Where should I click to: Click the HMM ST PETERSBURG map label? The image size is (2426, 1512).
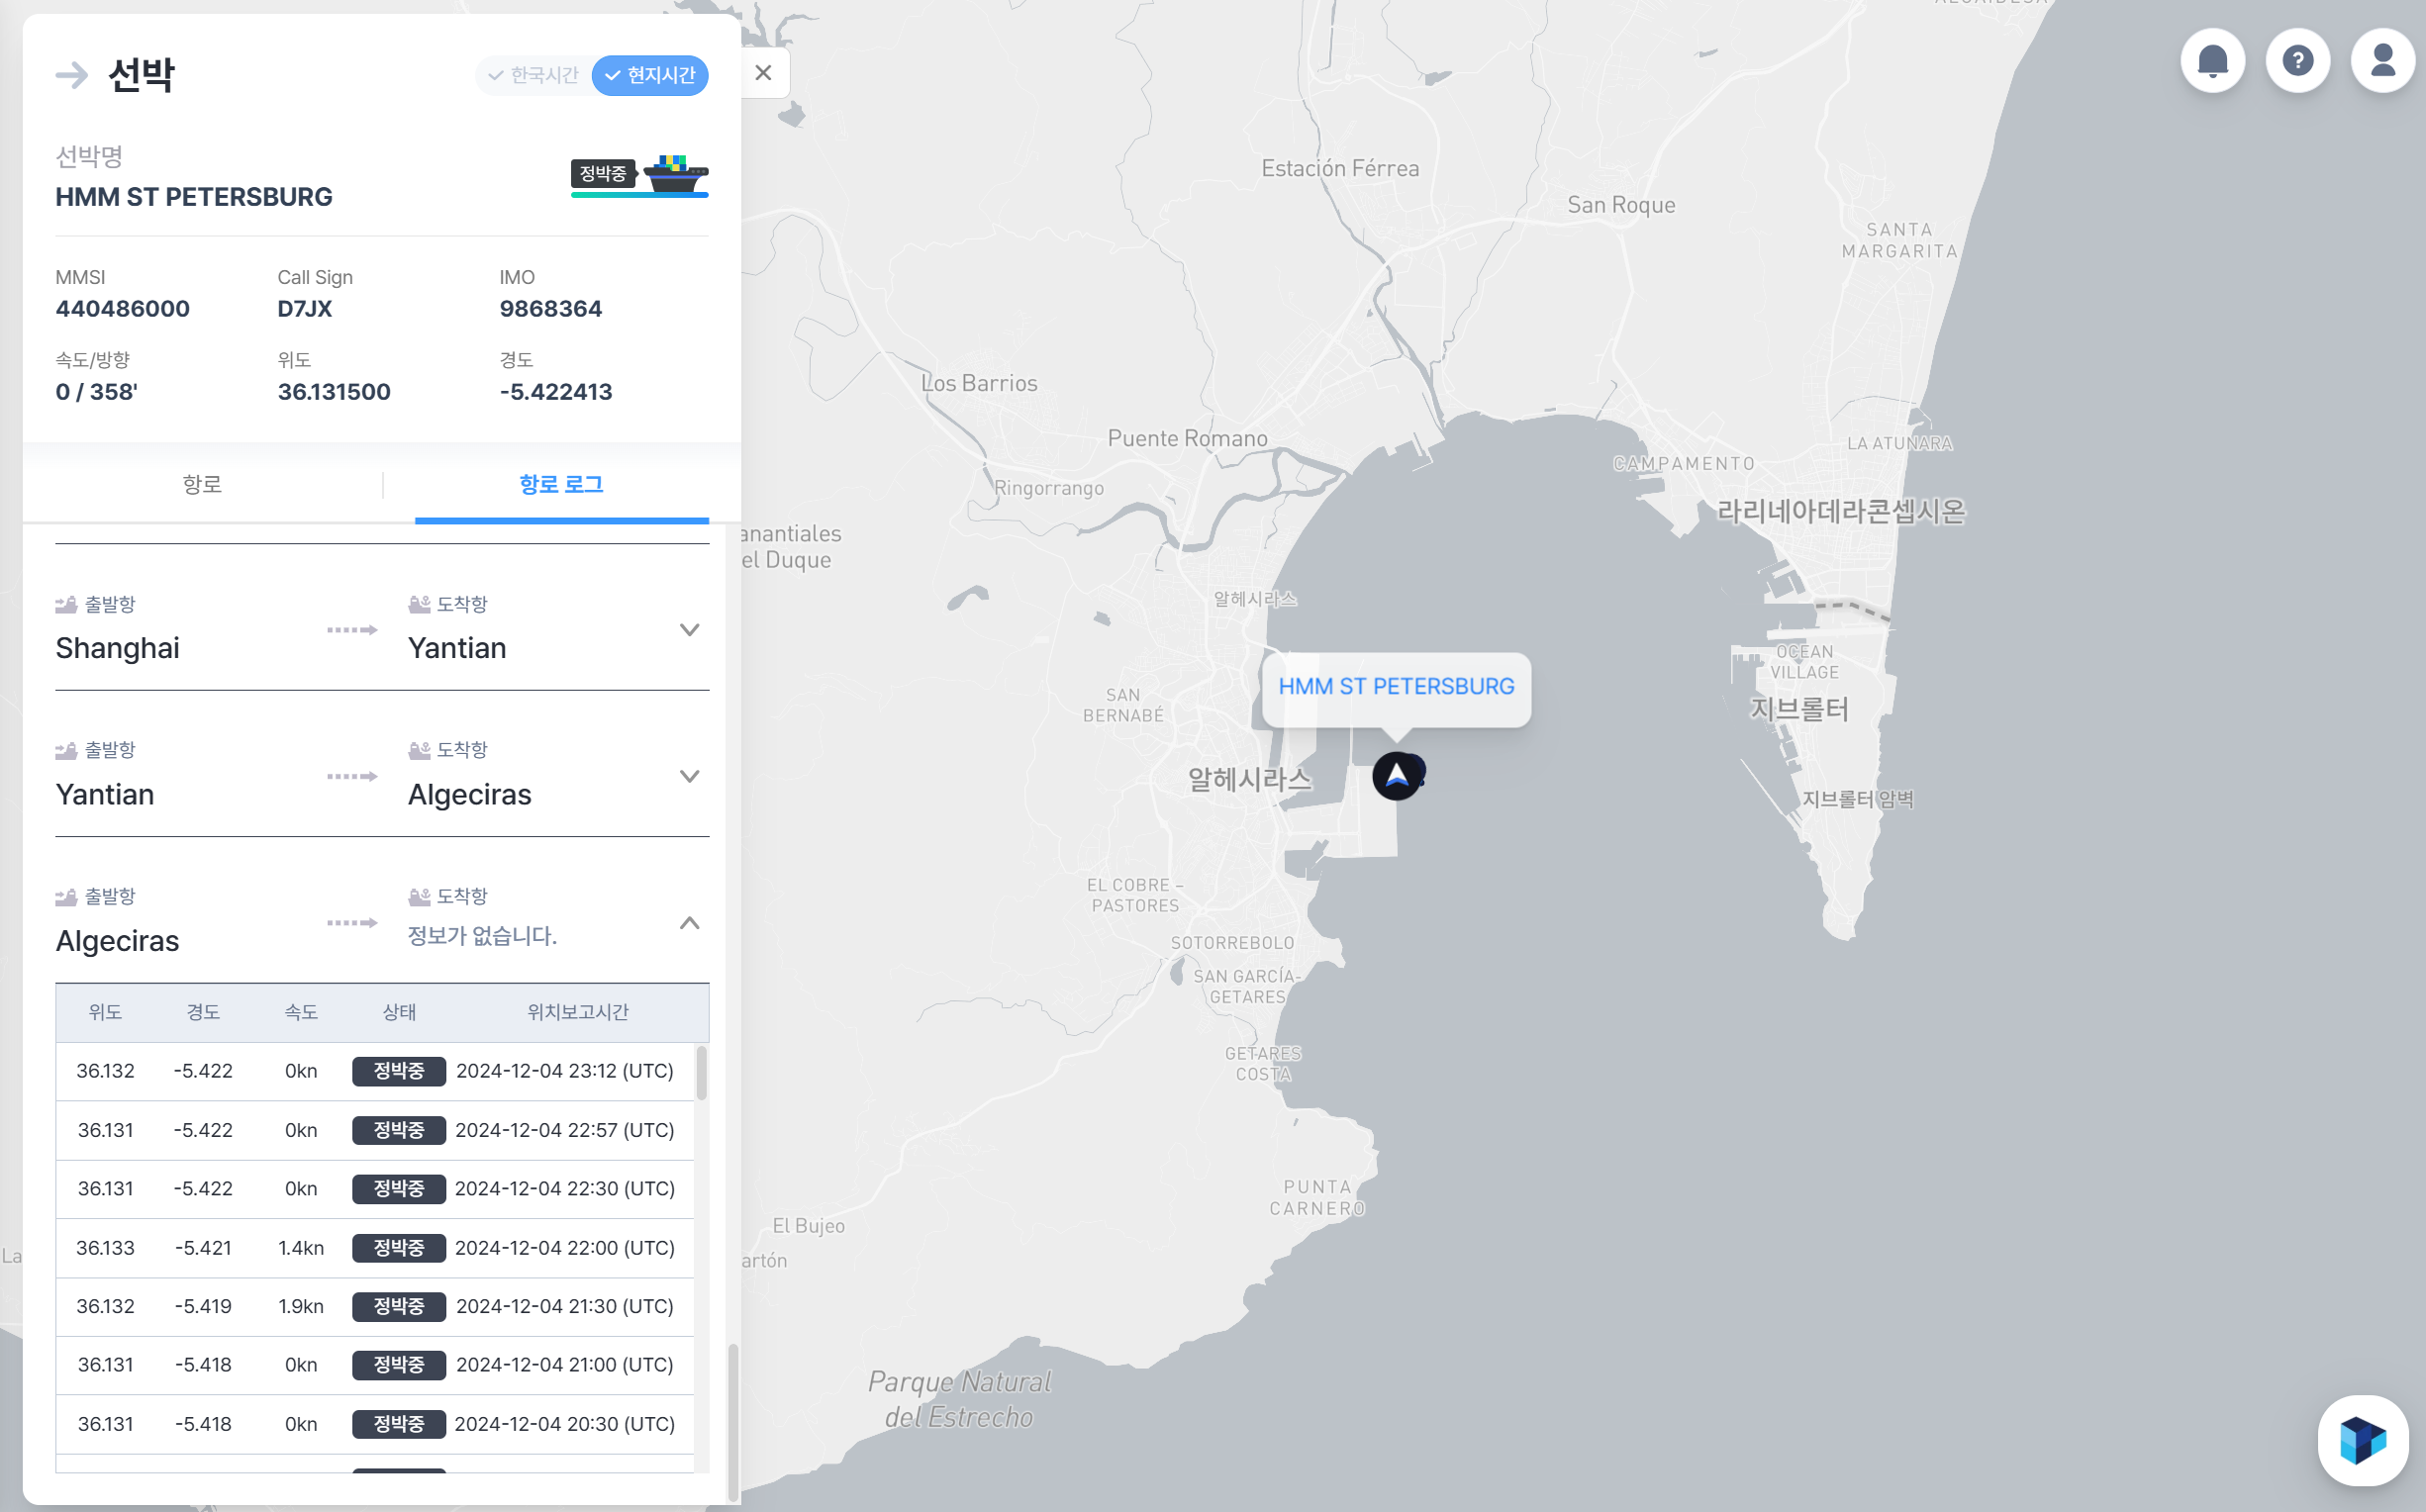click(1396, 687)
